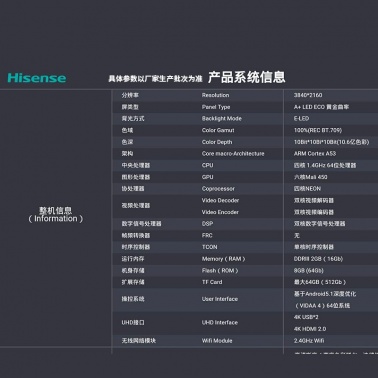Image resolution: width=378 pixels, height=378 pixels.
Task: Select the Backlight Mode label
Action: point(222,119)
